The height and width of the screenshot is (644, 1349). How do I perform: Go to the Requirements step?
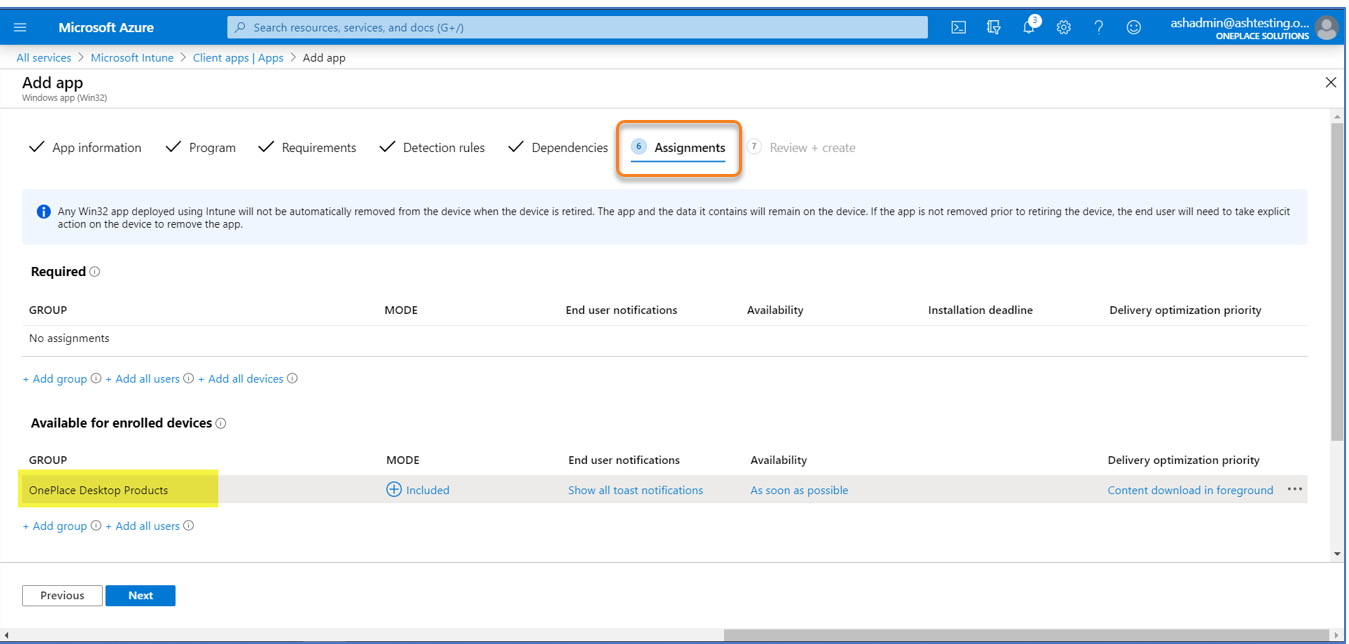pos(307,147)
